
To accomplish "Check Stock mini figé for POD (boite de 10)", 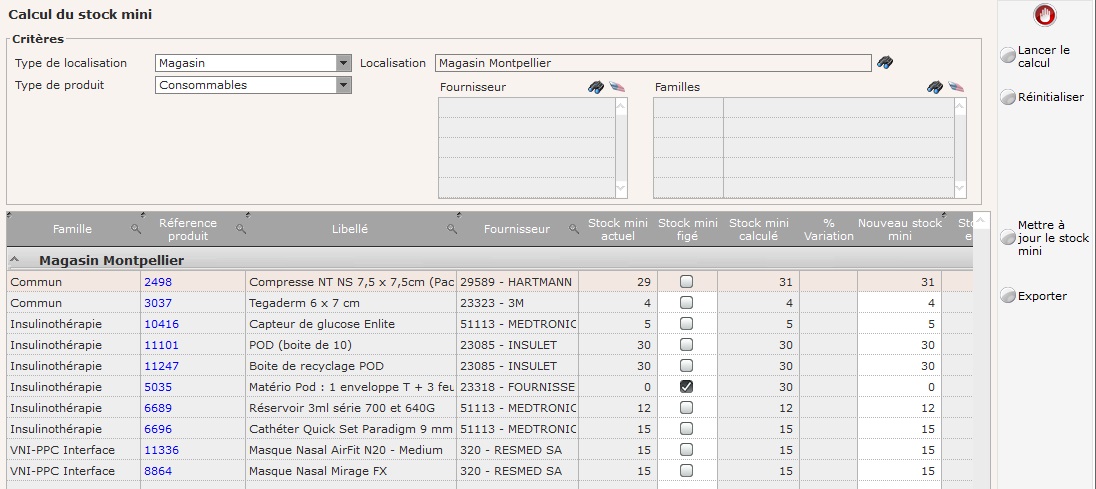I will [x=687, y=344].
